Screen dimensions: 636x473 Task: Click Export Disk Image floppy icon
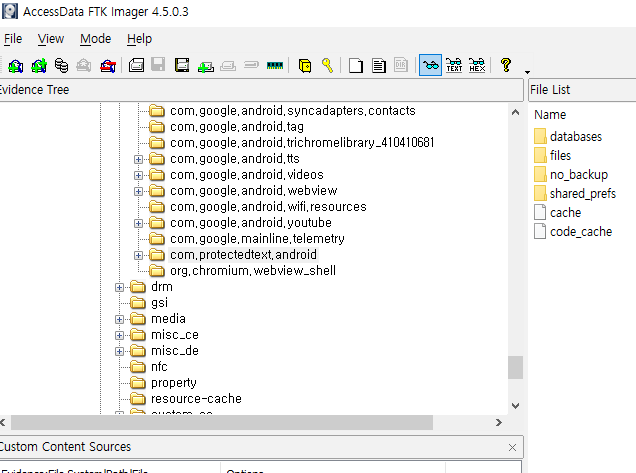pyautogui.click(x=158, y=65)
